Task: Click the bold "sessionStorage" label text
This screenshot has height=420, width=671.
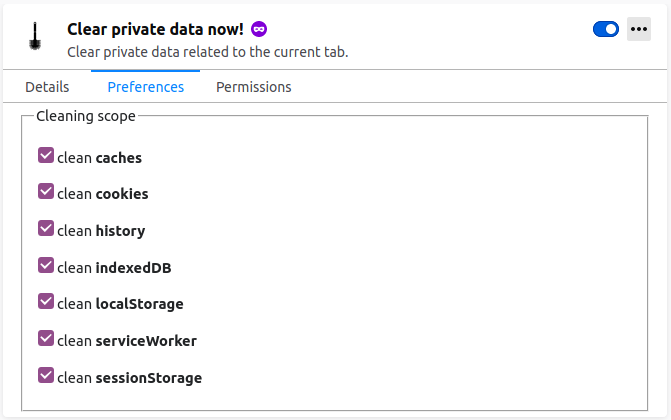Action: 149,378
